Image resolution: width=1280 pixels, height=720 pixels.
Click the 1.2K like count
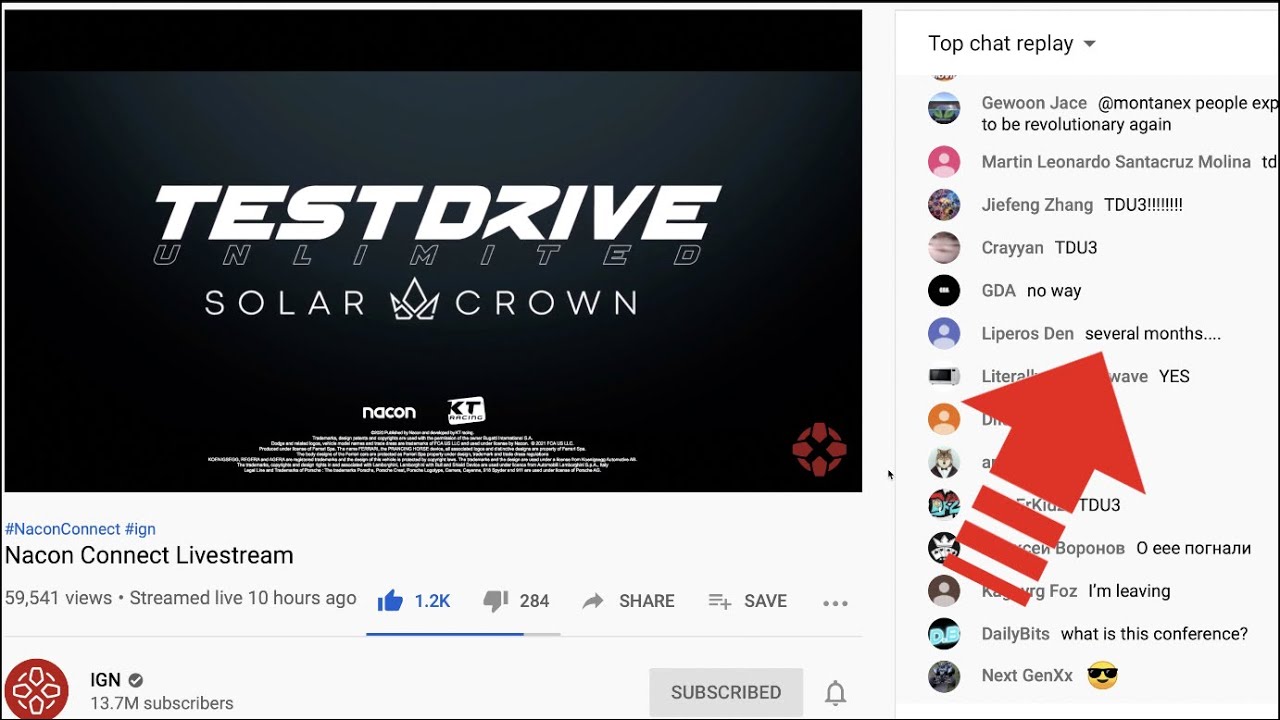(432, 601)
